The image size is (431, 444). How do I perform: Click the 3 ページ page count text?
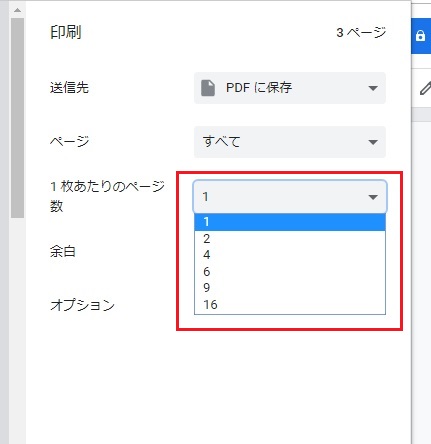pos(361,33)
